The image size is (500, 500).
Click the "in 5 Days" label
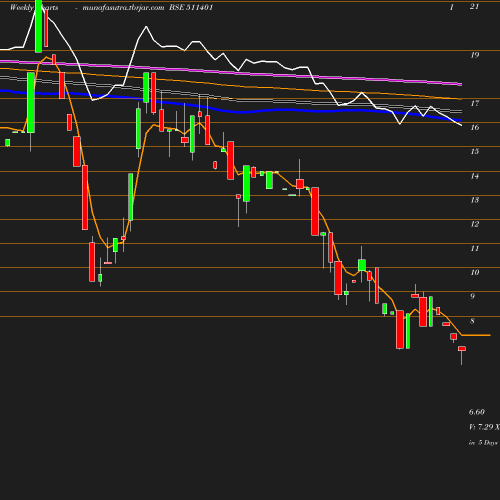pos(483,443)
